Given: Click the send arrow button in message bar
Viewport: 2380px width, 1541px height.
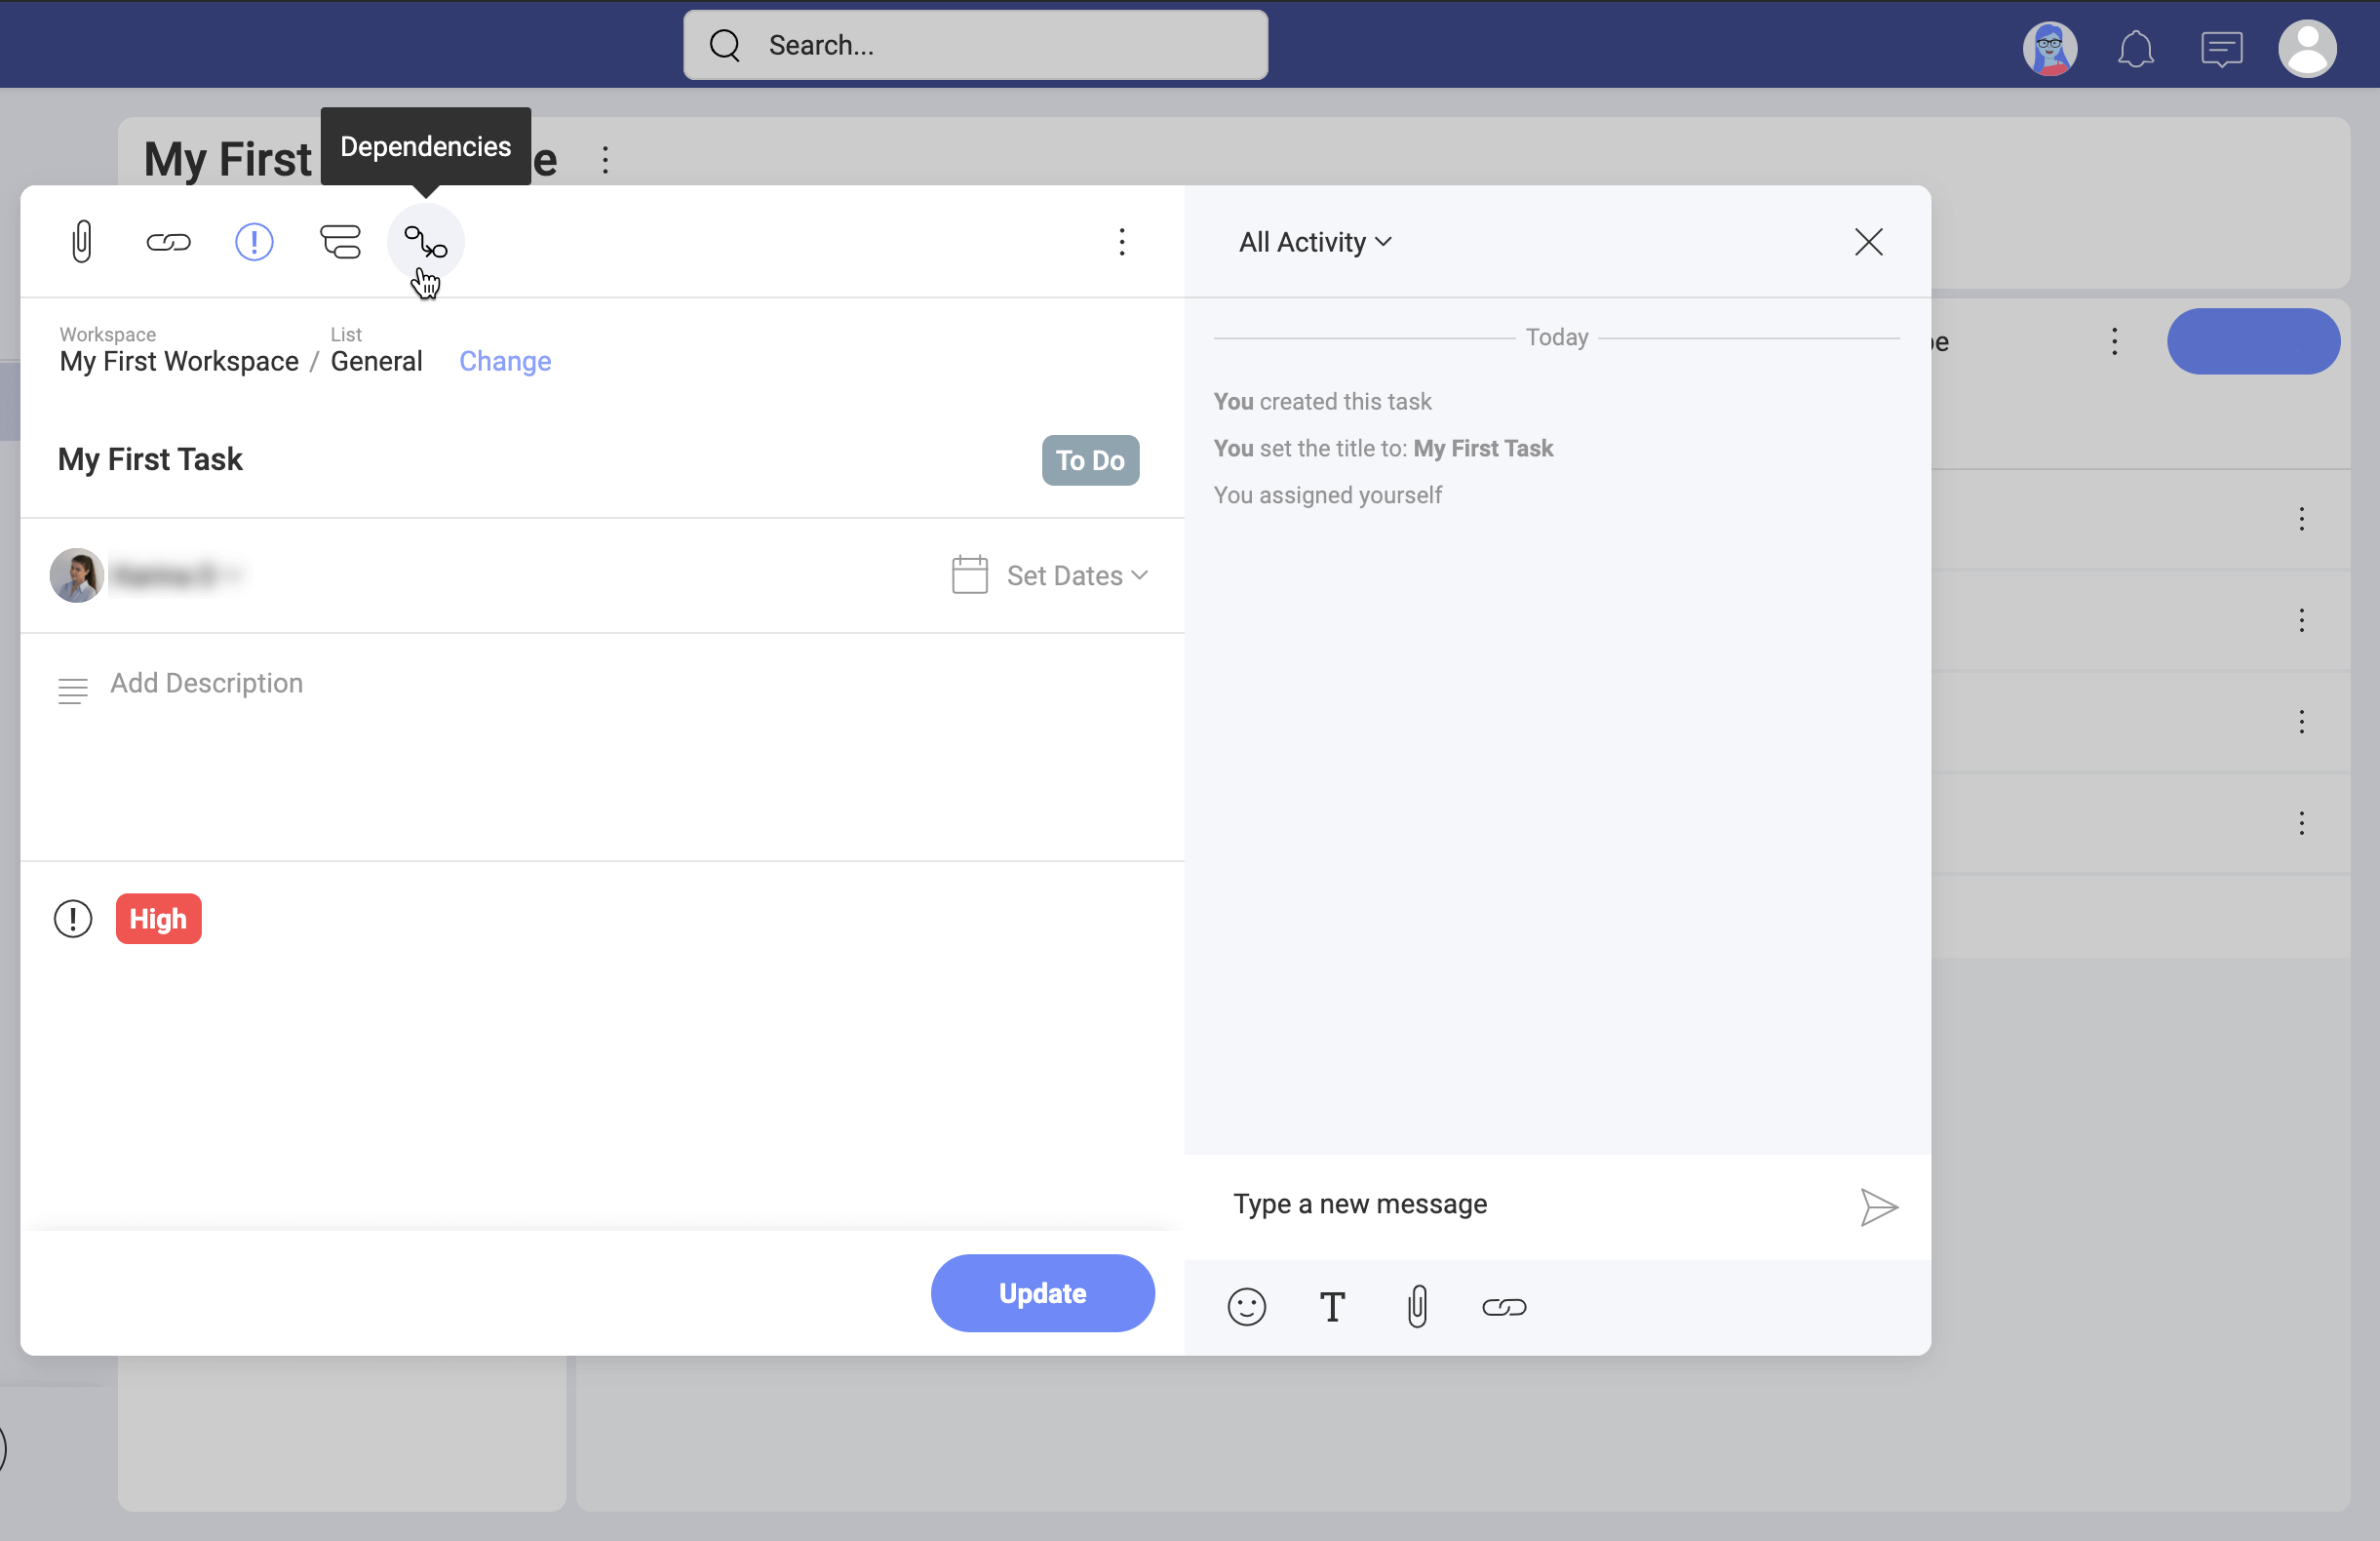Looking at the screenshot, I should (1877, 1207).
